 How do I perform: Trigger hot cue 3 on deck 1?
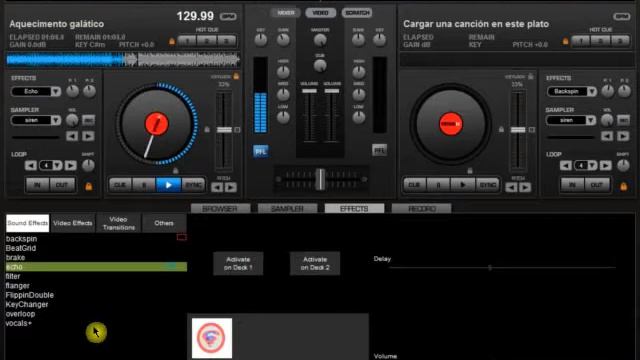coord(227,41)
